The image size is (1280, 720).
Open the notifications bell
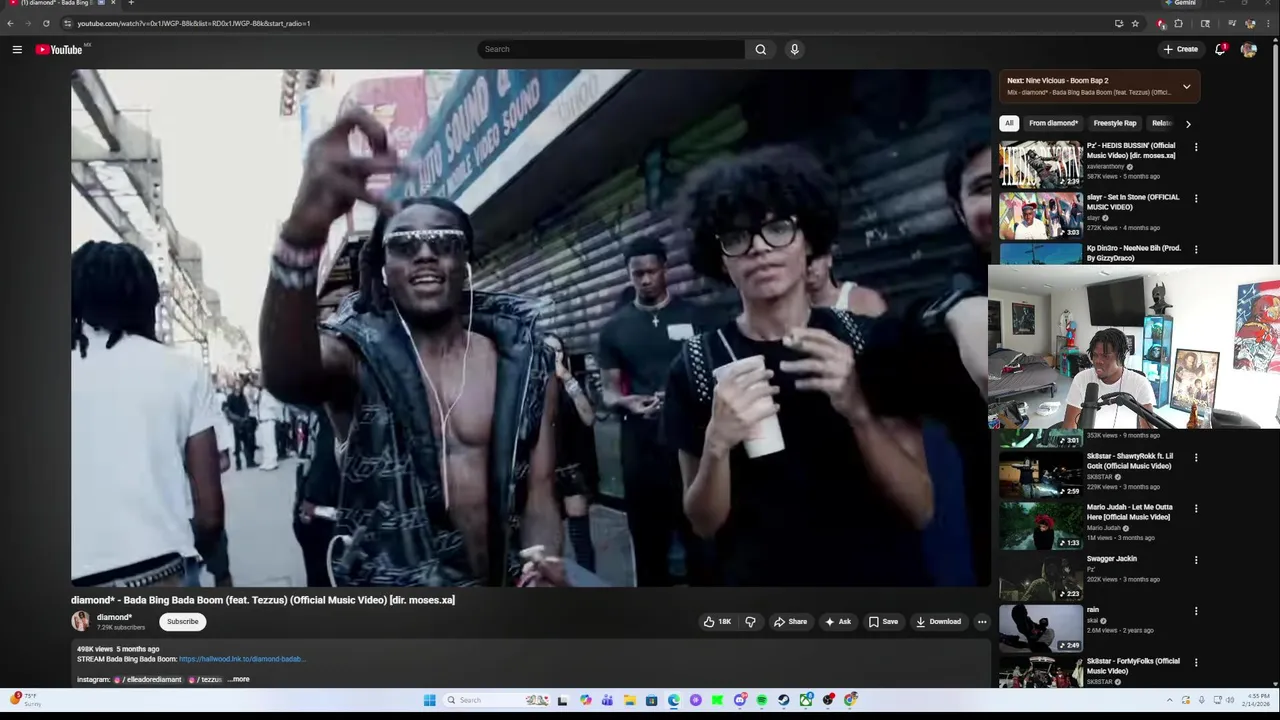(1220, 49)
